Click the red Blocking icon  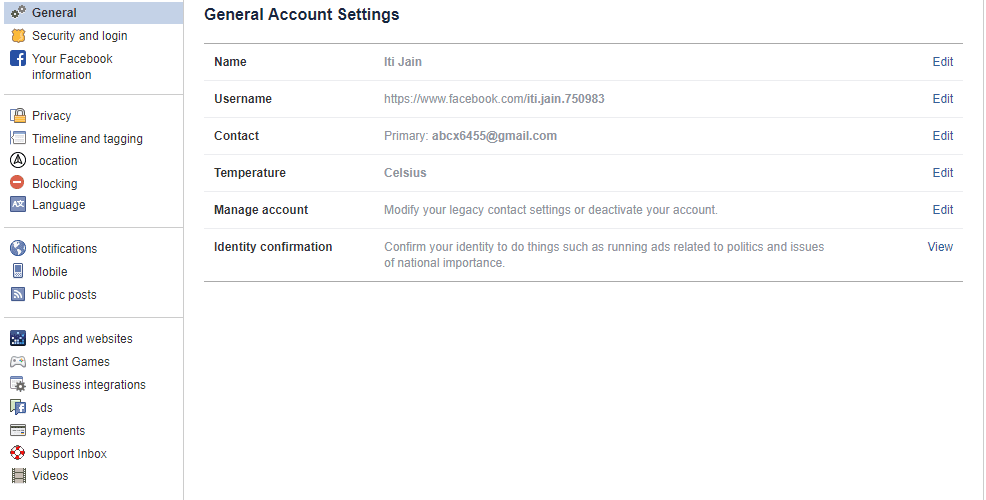[18, 182]
